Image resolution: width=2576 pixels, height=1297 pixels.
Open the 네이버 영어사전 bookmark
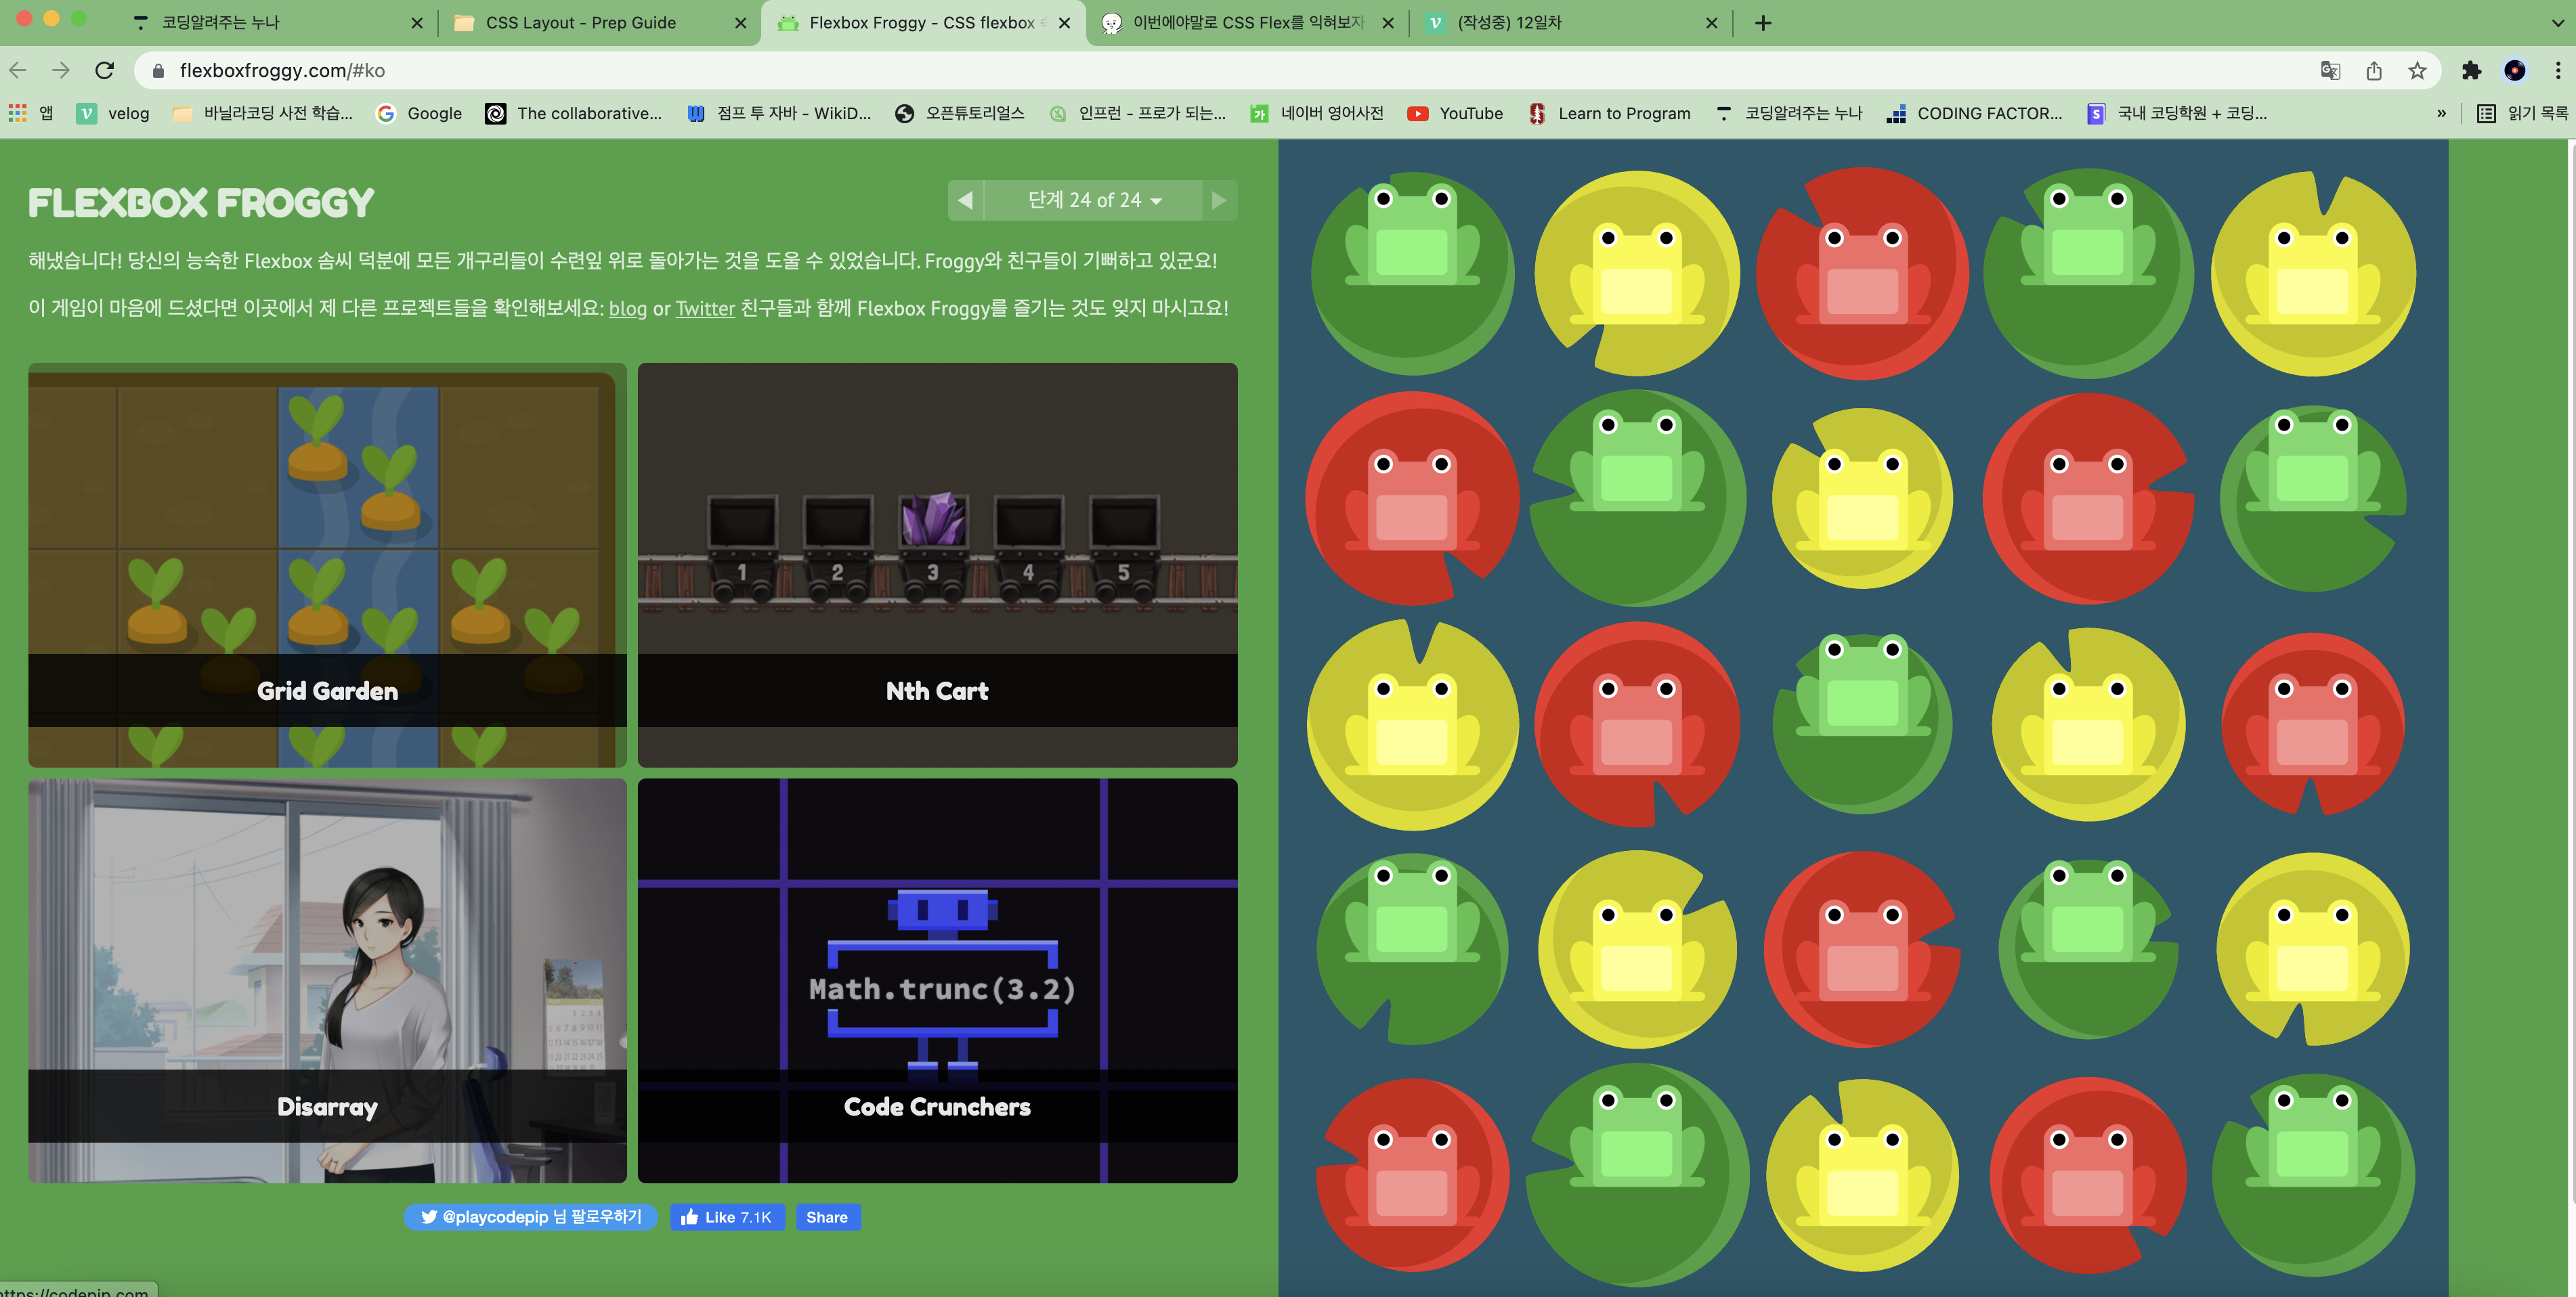click(1316, 113)
